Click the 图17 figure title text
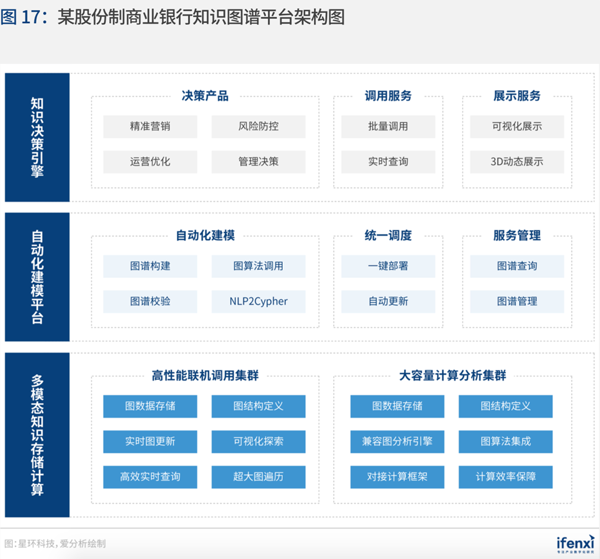Viewport: 600px width, 559px height. click(173, 17)
